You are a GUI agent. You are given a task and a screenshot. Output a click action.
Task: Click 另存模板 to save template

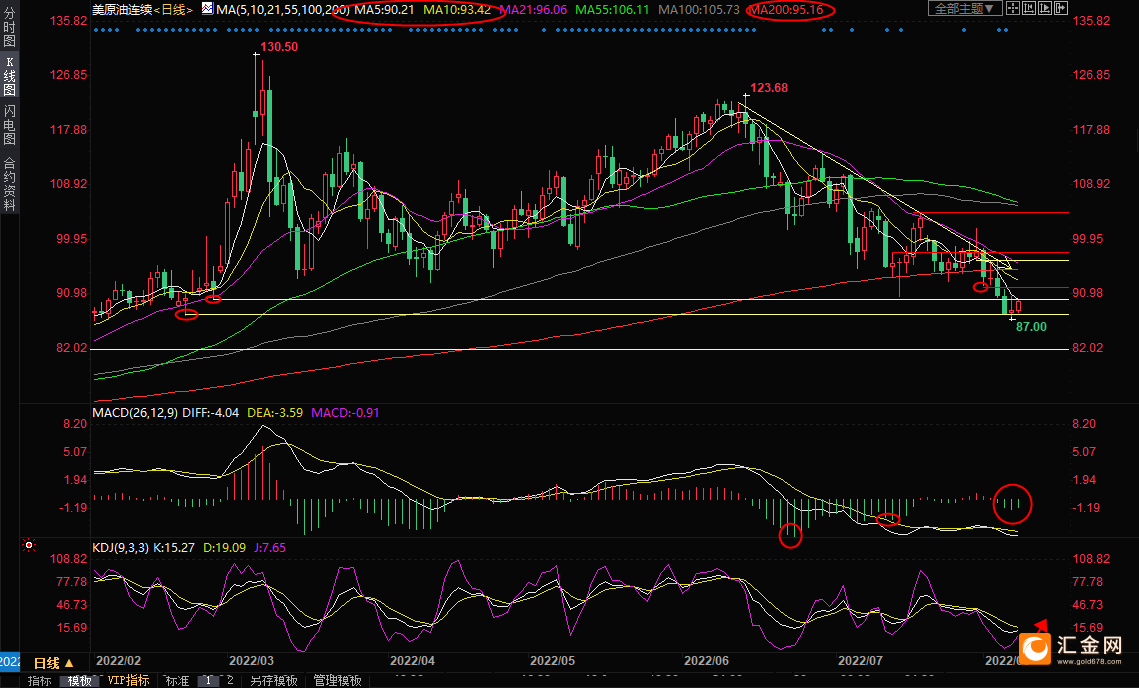[x=274, y=681]
